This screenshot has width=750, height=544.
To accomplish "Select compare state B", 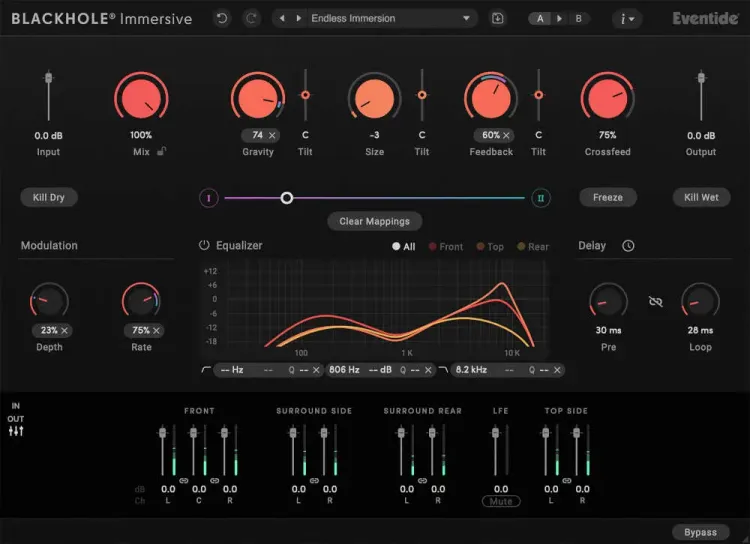I will [x=578, y=19].
